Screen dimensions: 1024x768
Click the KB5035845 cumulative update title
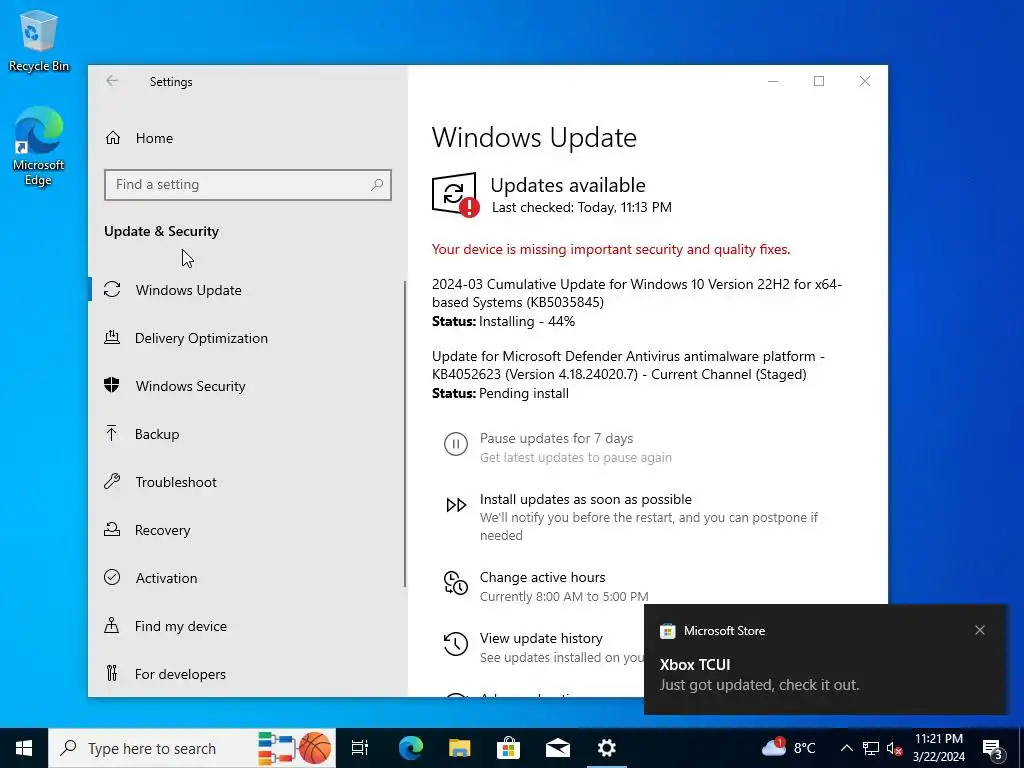[x=637, y=293]
